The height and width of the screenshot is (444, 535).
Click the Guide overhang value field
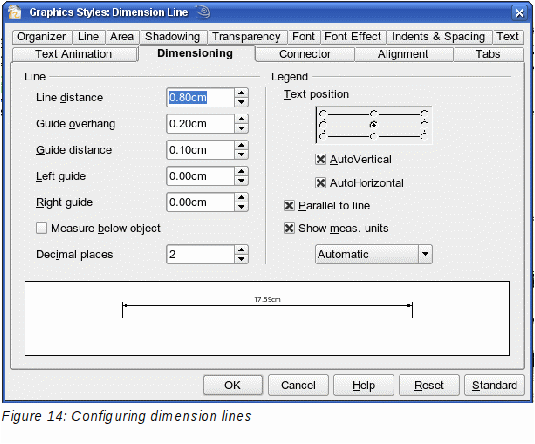(200, 124)
